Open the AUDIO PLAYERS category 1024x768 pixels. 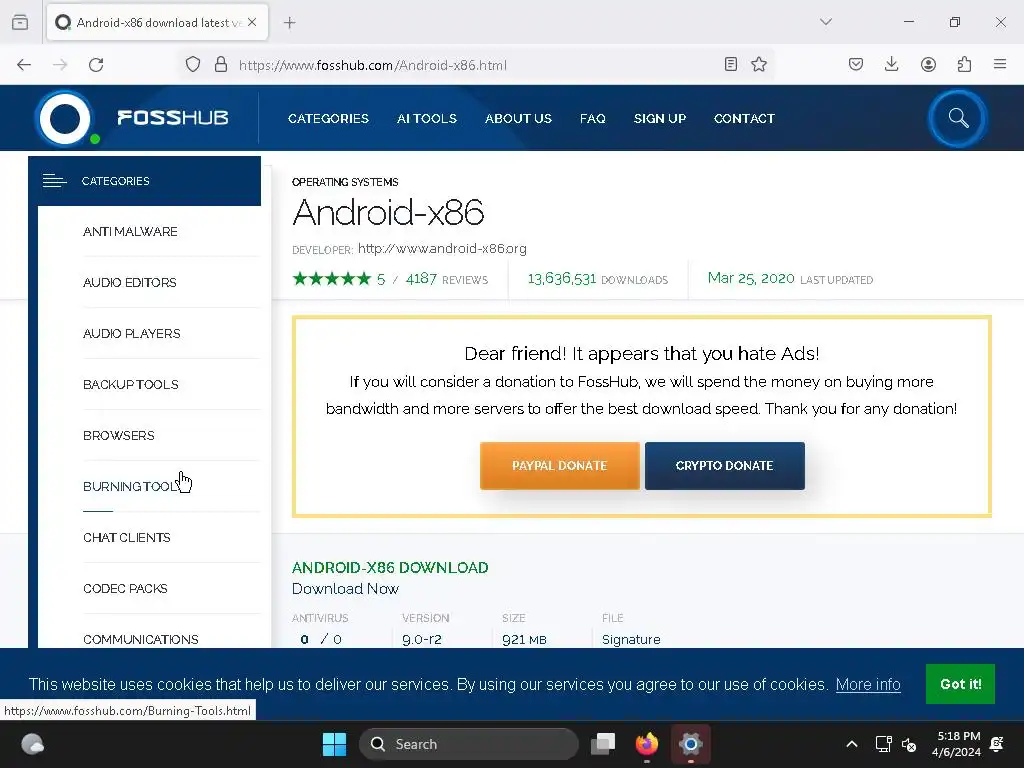[x=131, y=333]
